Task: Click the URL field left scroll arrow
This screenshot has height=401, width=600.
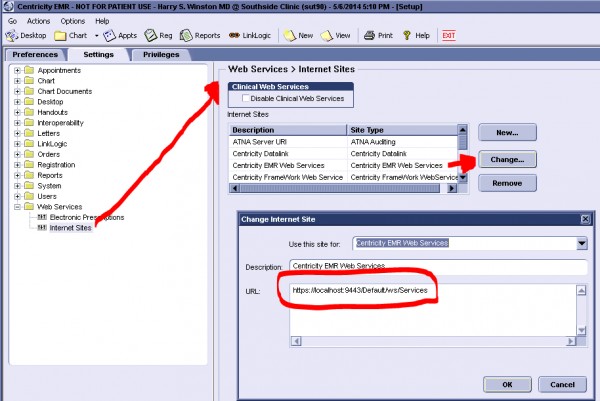Action: click(296, 341)
